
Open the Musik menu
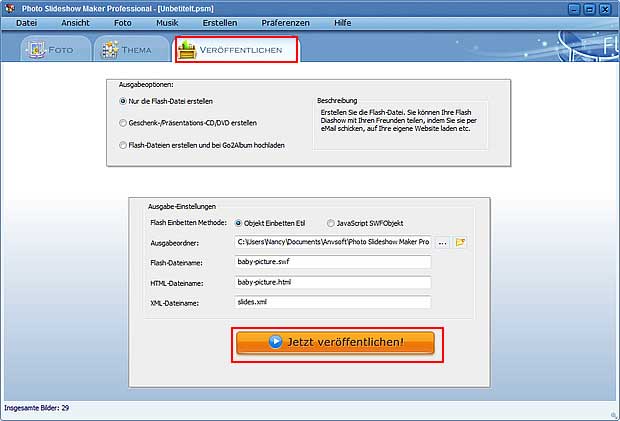(x=167, y=23)
